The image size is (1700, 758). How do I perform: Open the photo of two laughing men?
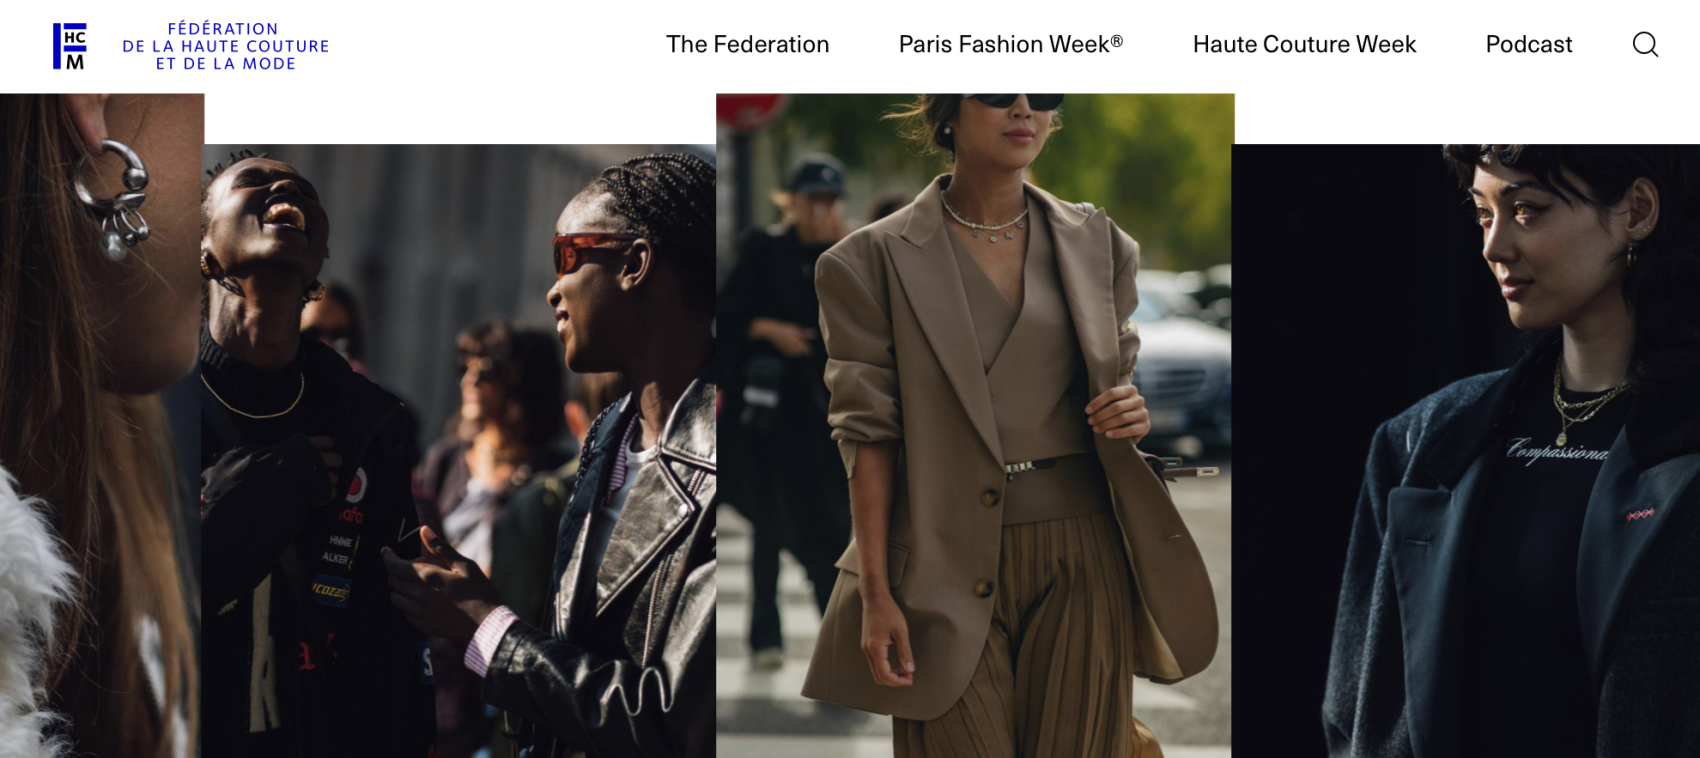(x=459, y=451)
